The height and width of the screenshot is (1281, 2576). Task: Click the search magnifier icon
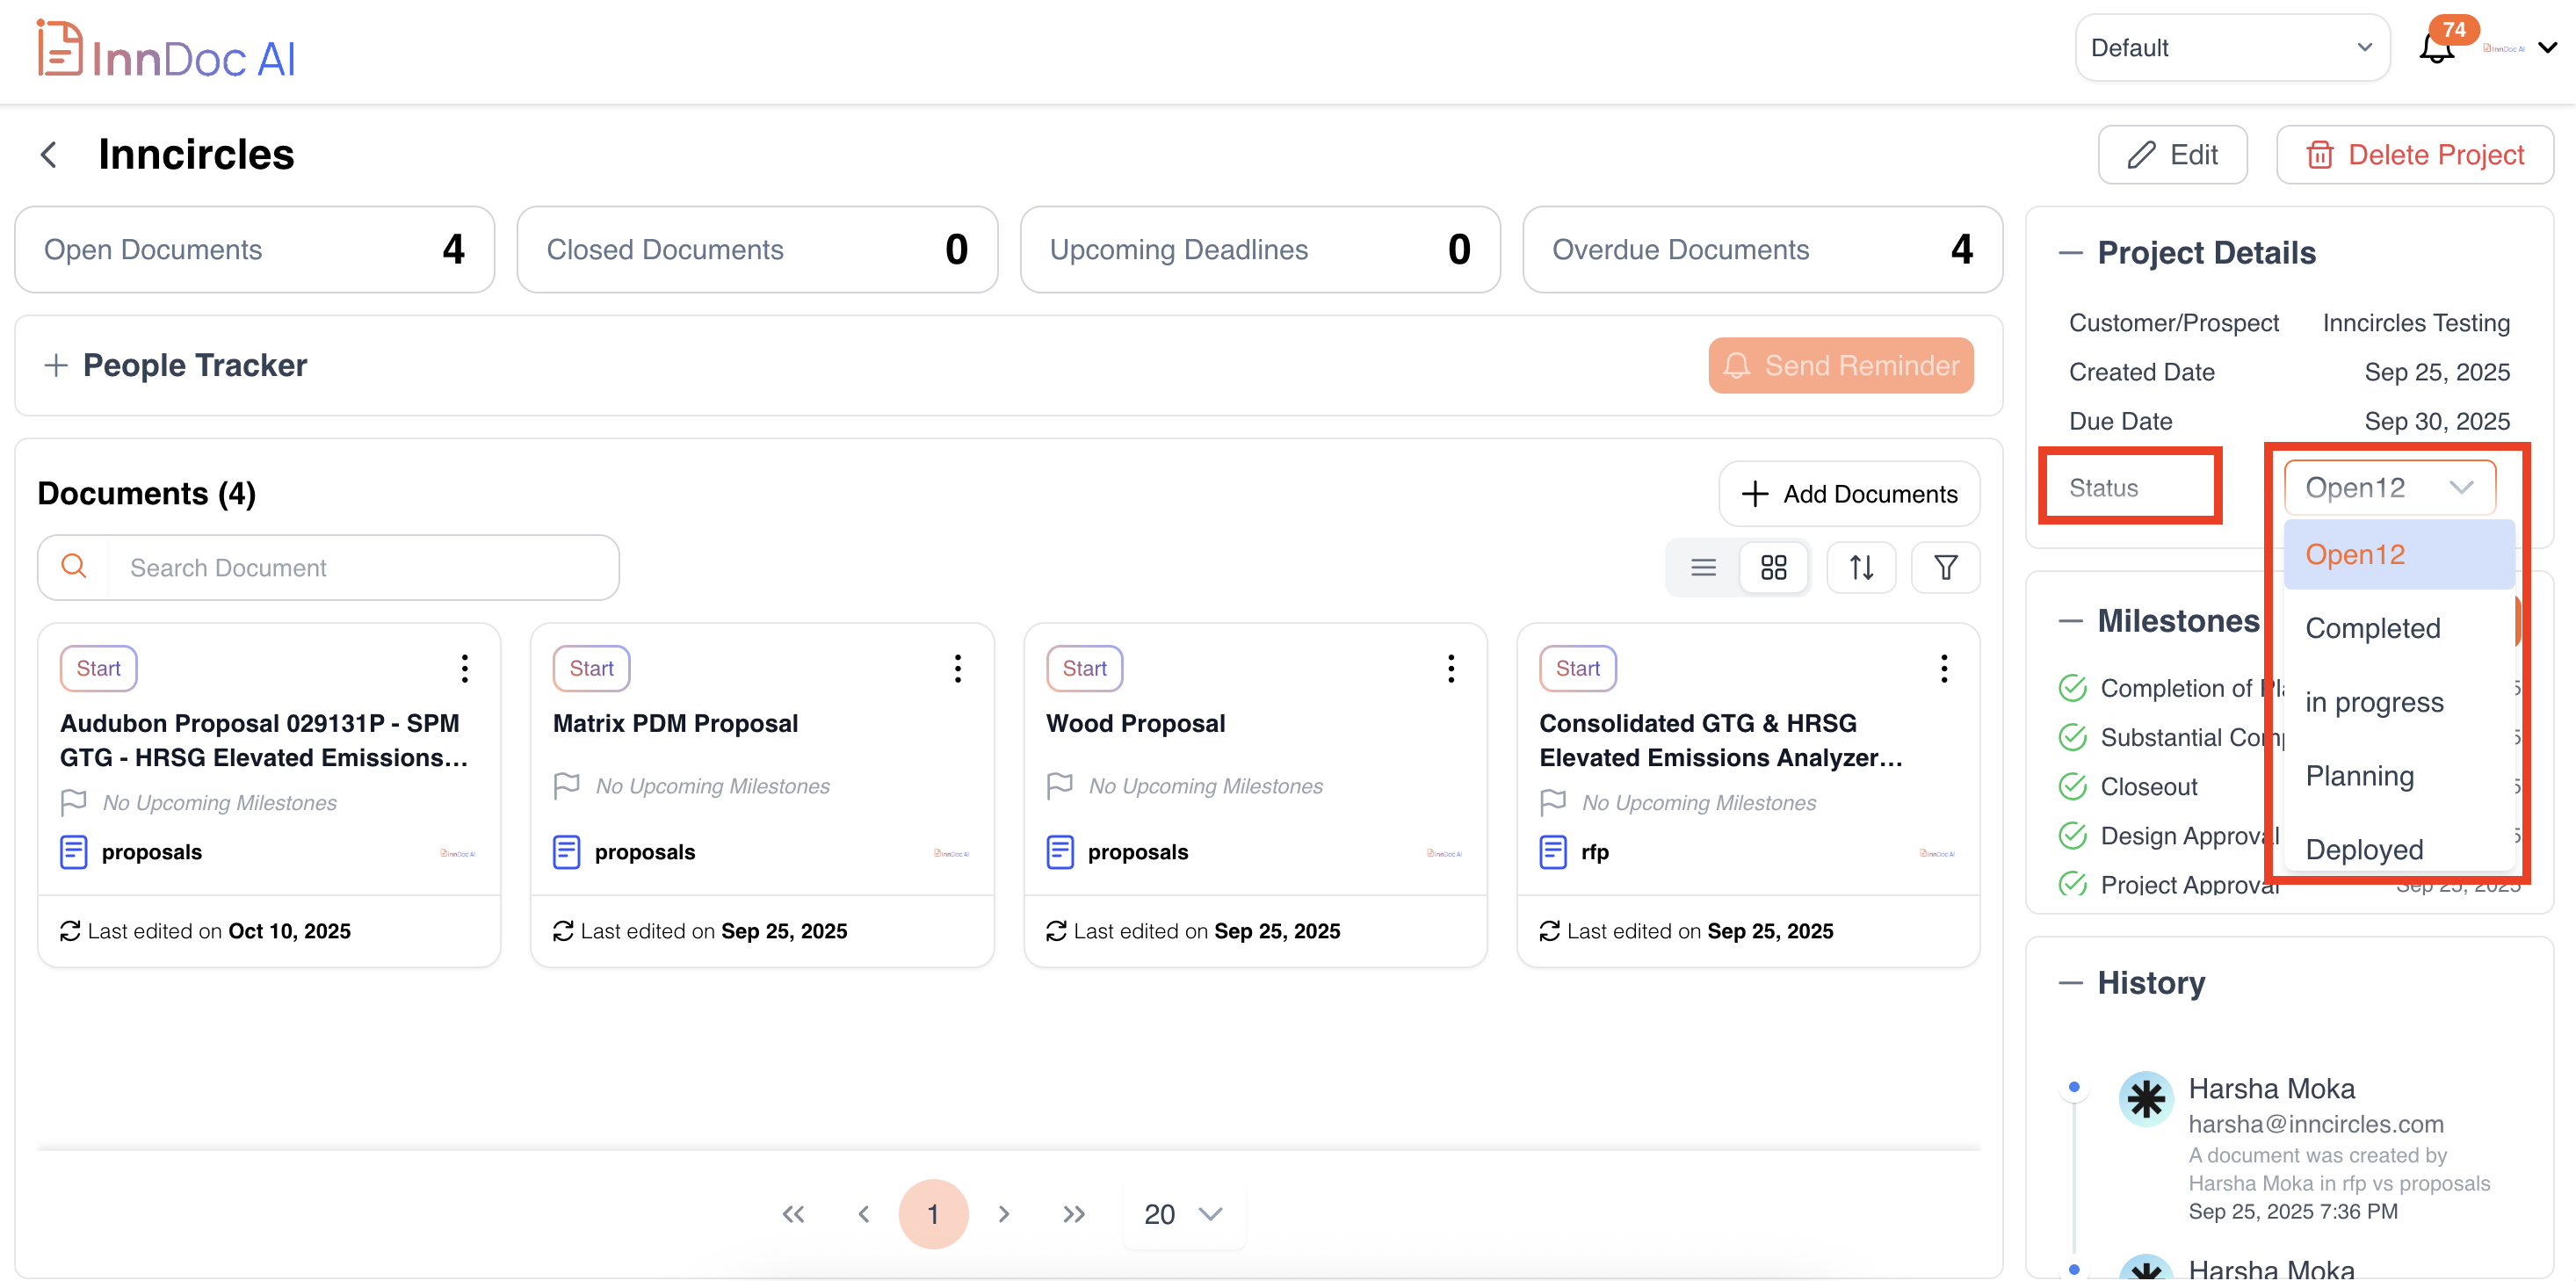click(73, 567)
